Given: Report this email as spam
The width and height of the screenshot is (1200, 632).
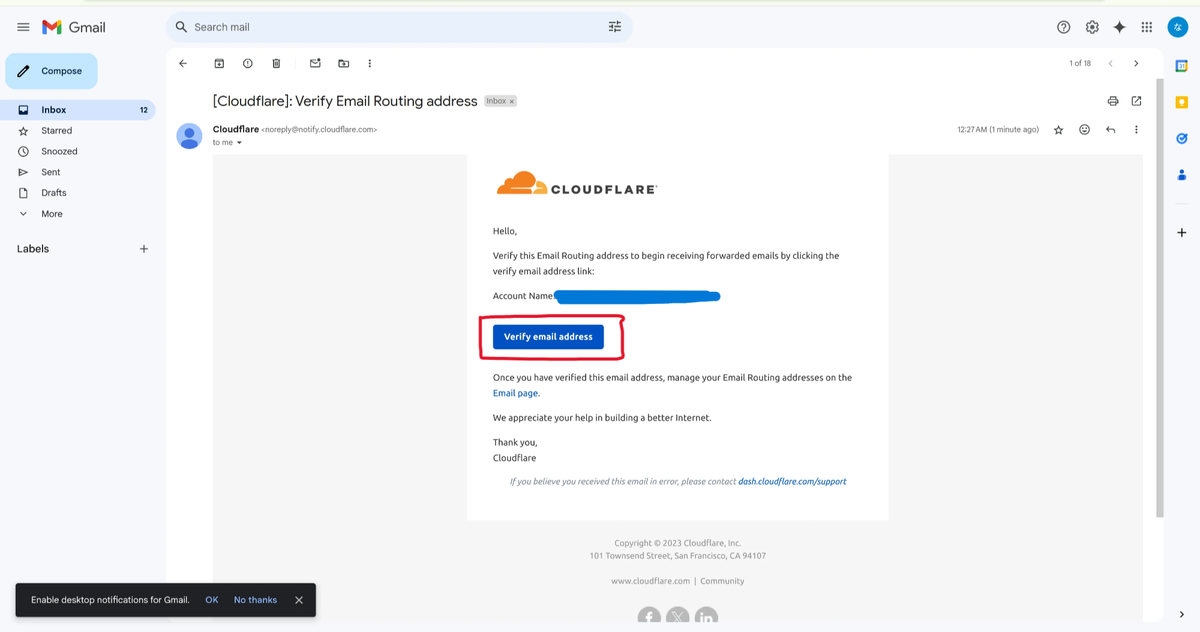Looking at the screenshot, I should [x=248, y=63].
